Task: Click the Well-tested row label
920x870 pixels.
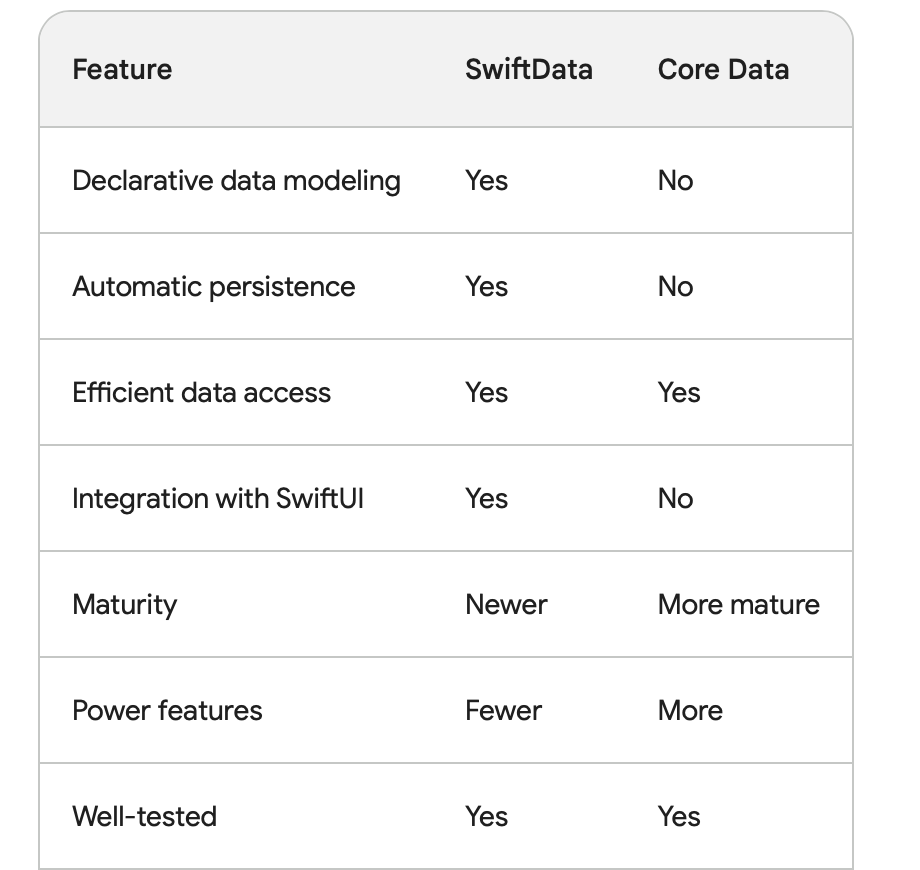Action: point(144,817)
